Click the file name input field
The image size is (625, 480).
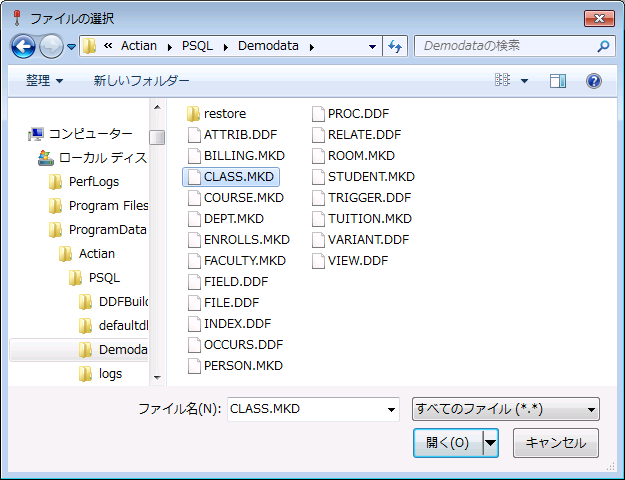point(304,409)
